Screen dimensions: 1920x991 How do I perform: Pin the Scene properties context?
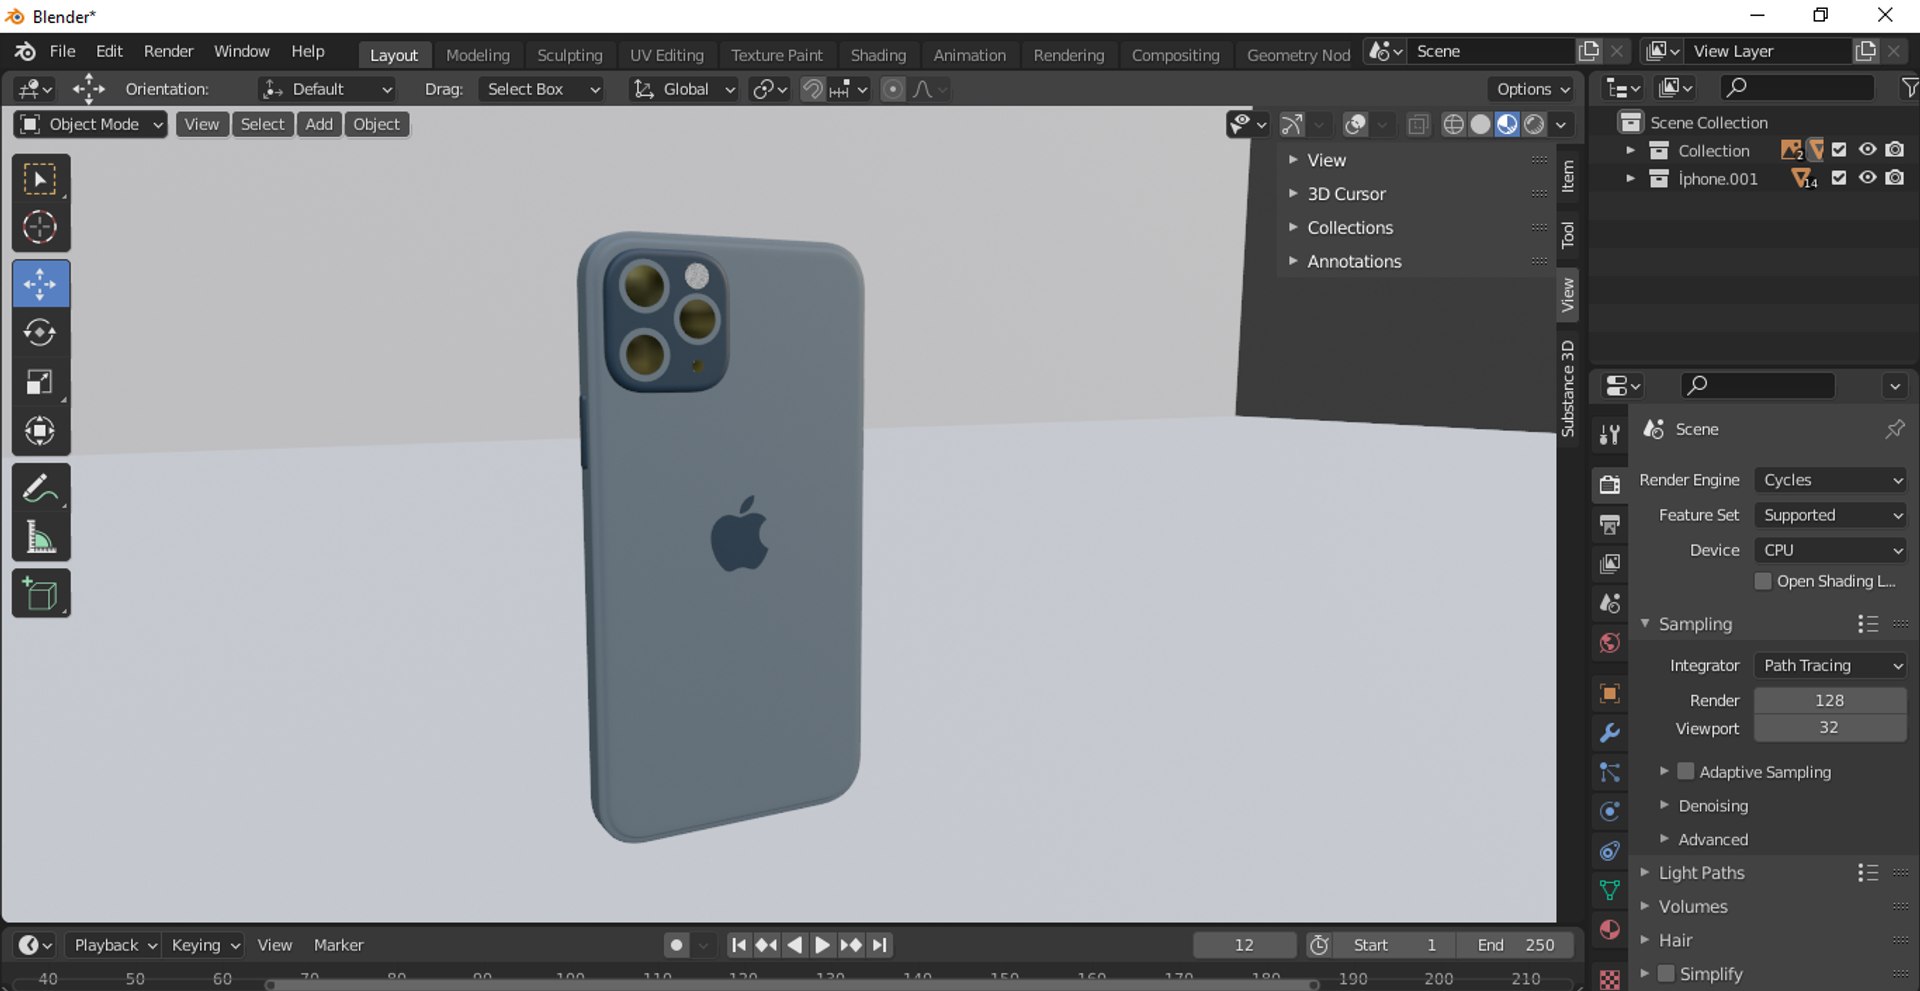tap(1894, 429)
